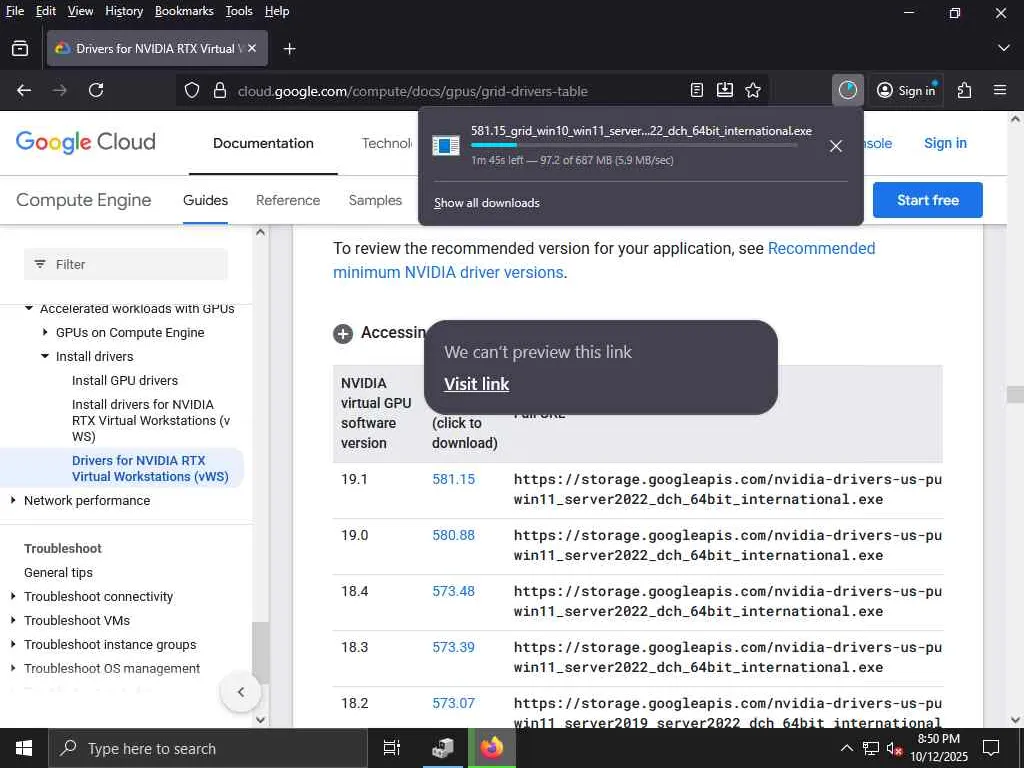The width and height of the screenshot is (1024, 768).
Task: Download driver version 580.88
Action: click(453, 536)
